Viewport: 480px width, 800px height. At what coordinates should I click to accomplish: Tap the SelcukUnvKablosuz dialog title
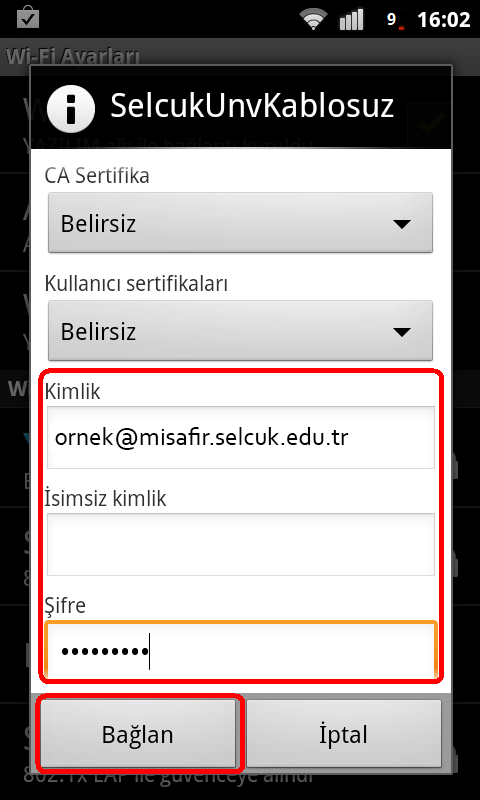pos(252,107)
